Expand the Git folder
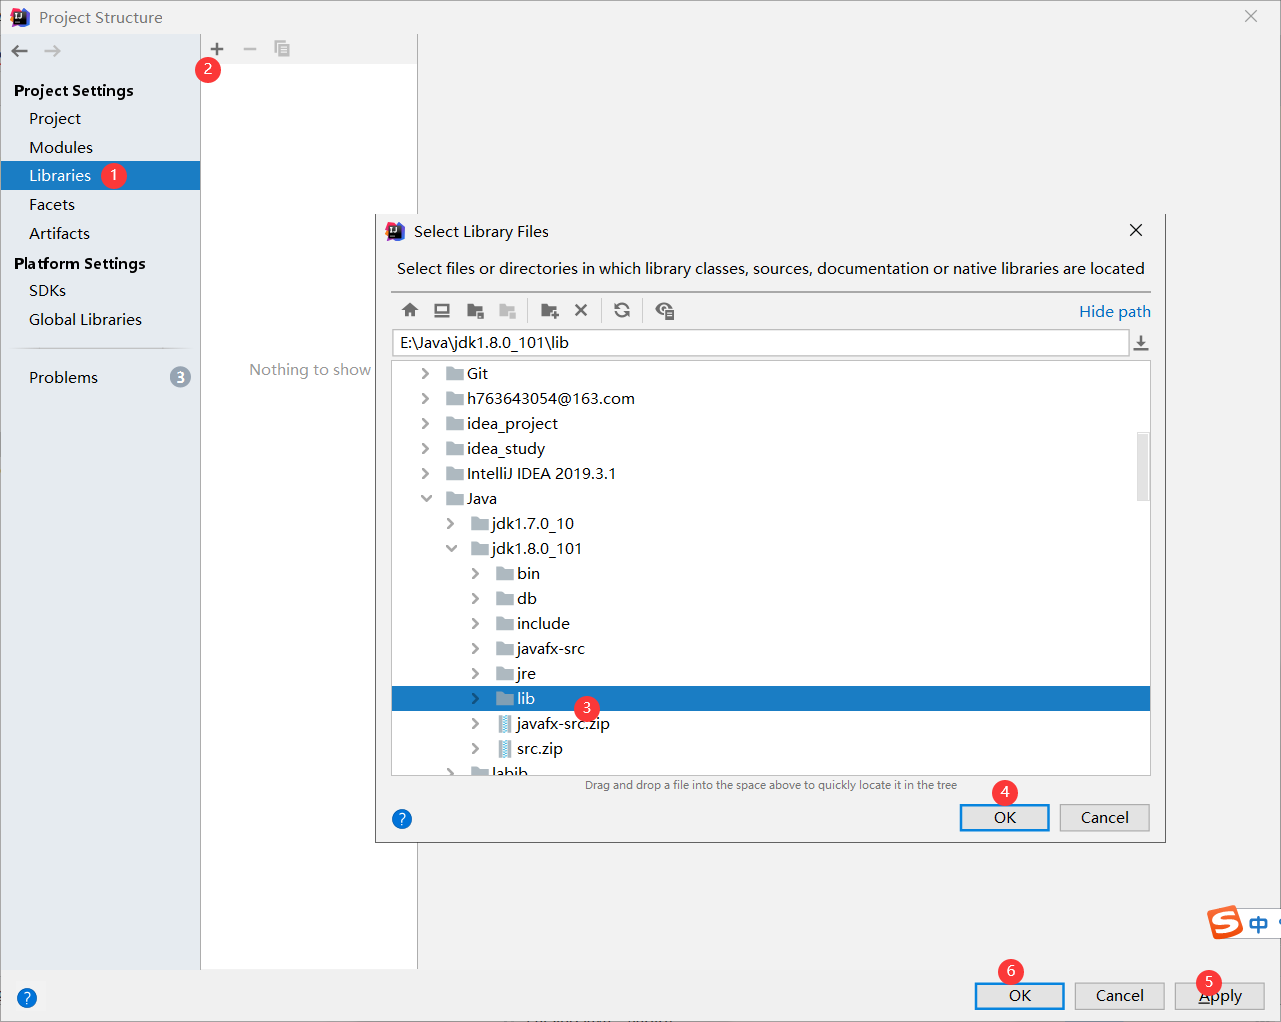The image size is (1281, 1022). (x=426, y=373)
